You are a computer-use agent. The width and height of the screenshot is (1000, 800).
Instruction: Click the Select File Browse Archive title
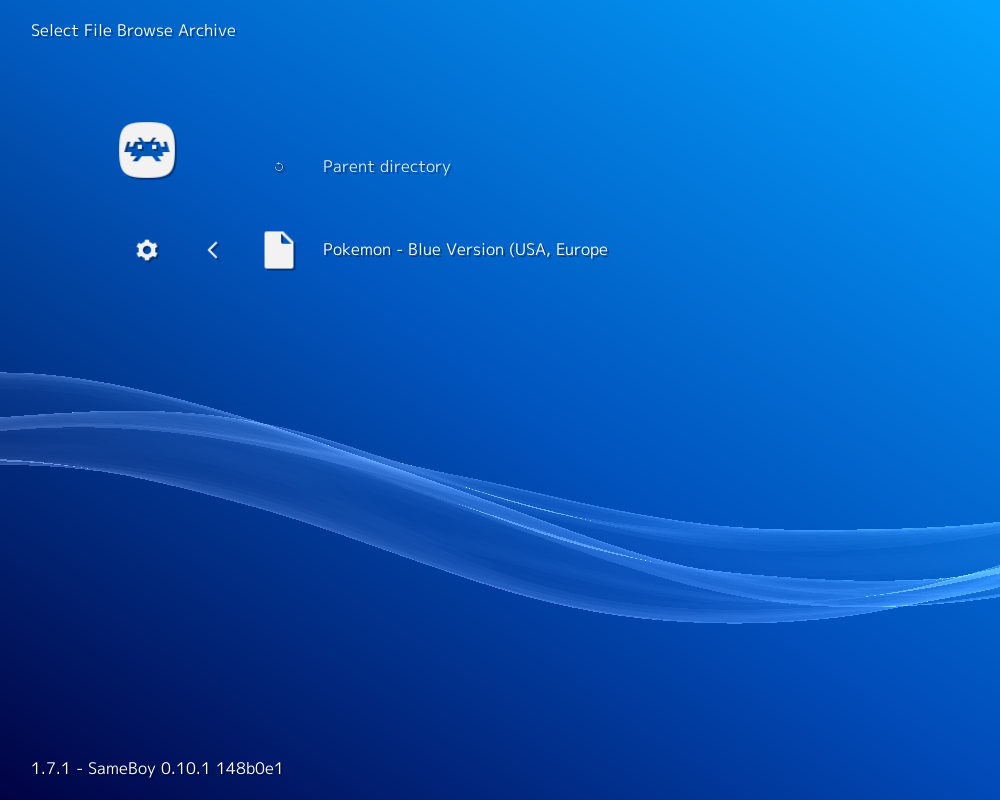coord(133,31)
